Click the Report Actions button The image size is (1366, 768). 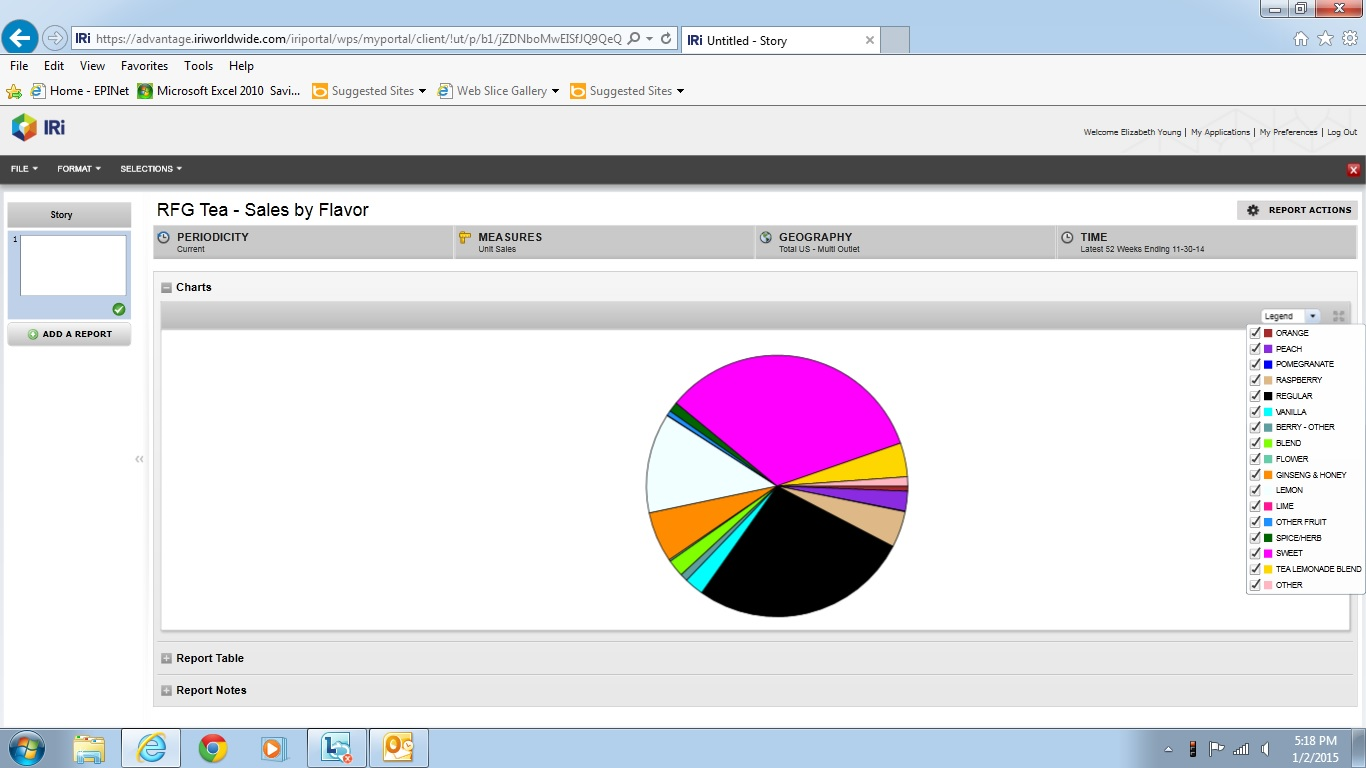(1298, 210)
